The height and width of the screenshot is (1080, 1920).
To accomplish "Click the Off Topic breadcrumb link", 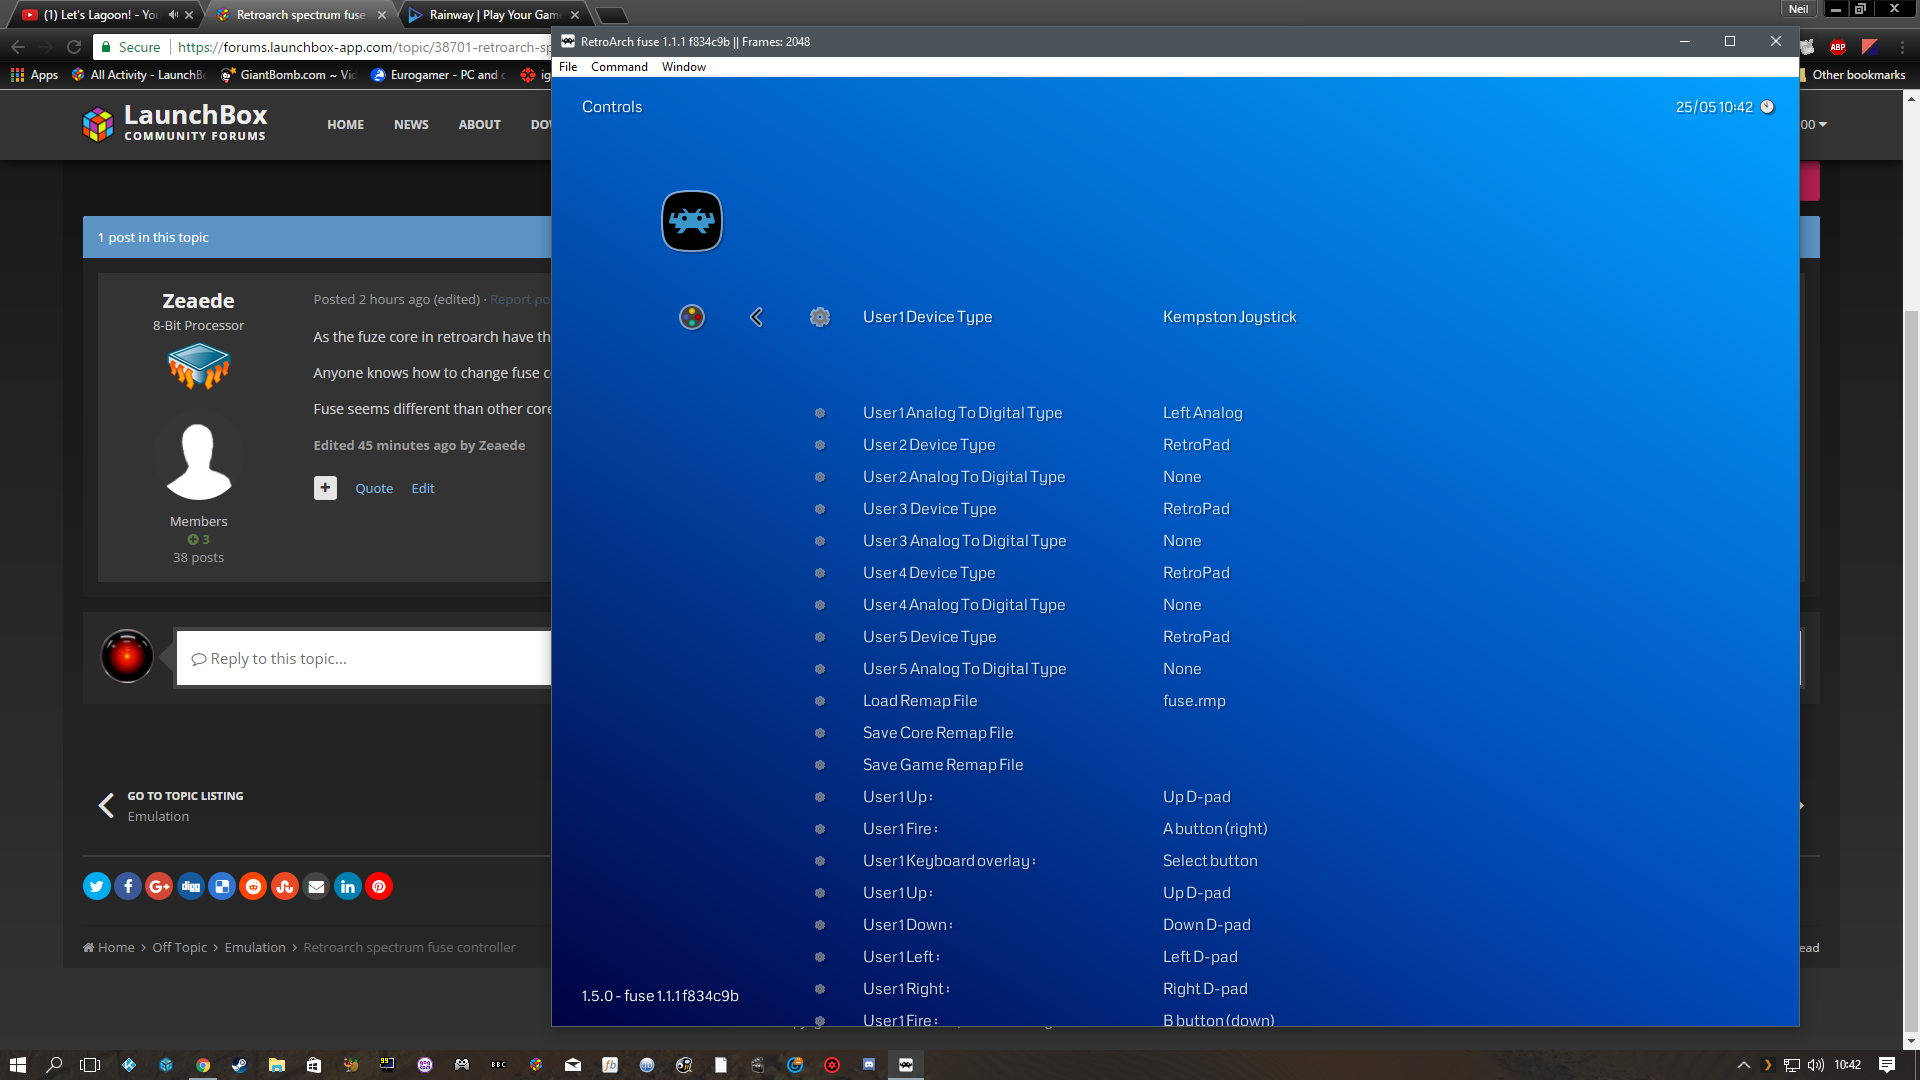I will pos(179,947).
